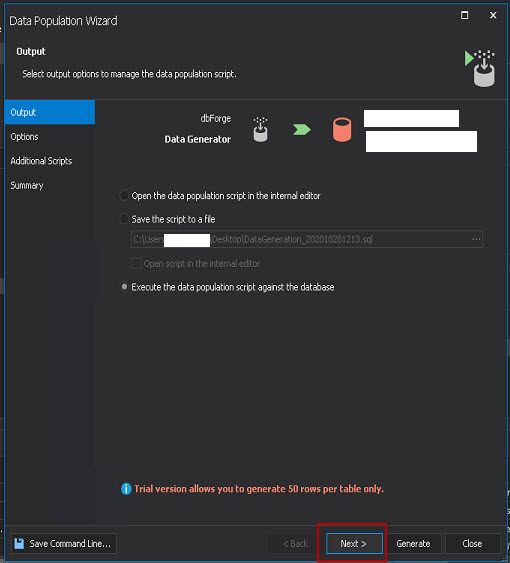Select the Output page tab
This screenshot has width=510, height=563.
(50, 112)
